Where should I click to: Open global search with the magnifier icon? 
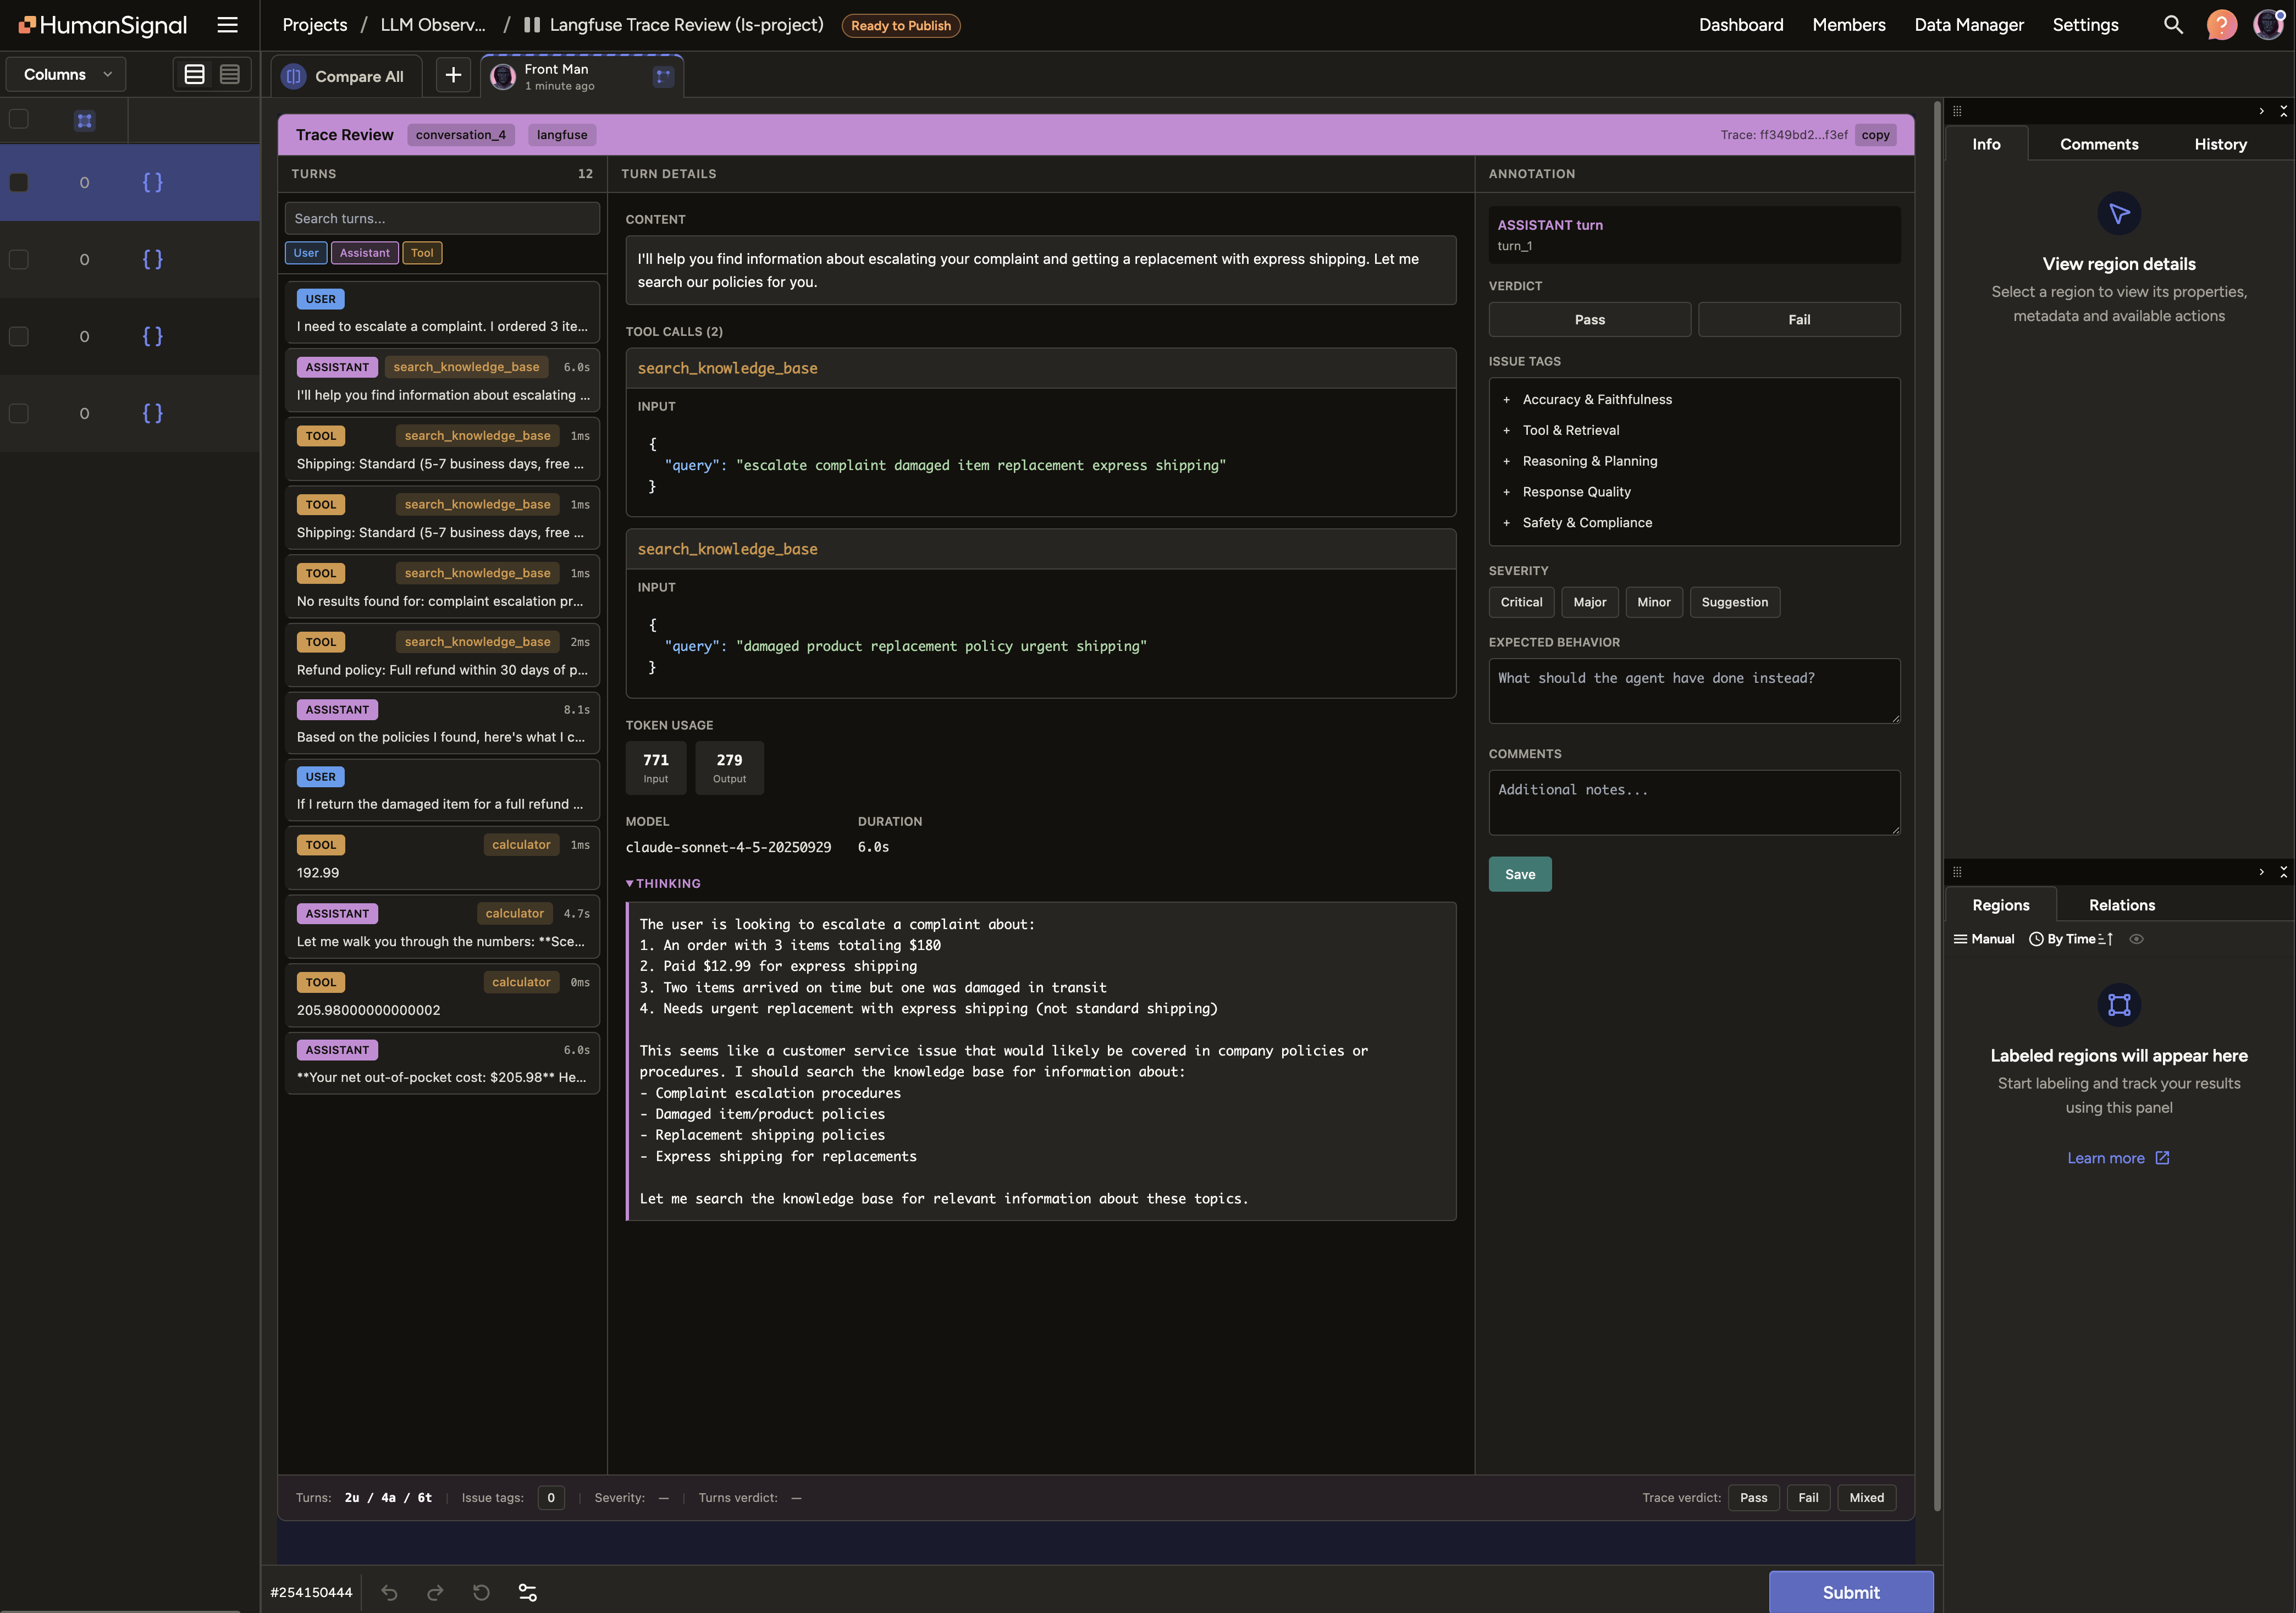point(2172,24)
